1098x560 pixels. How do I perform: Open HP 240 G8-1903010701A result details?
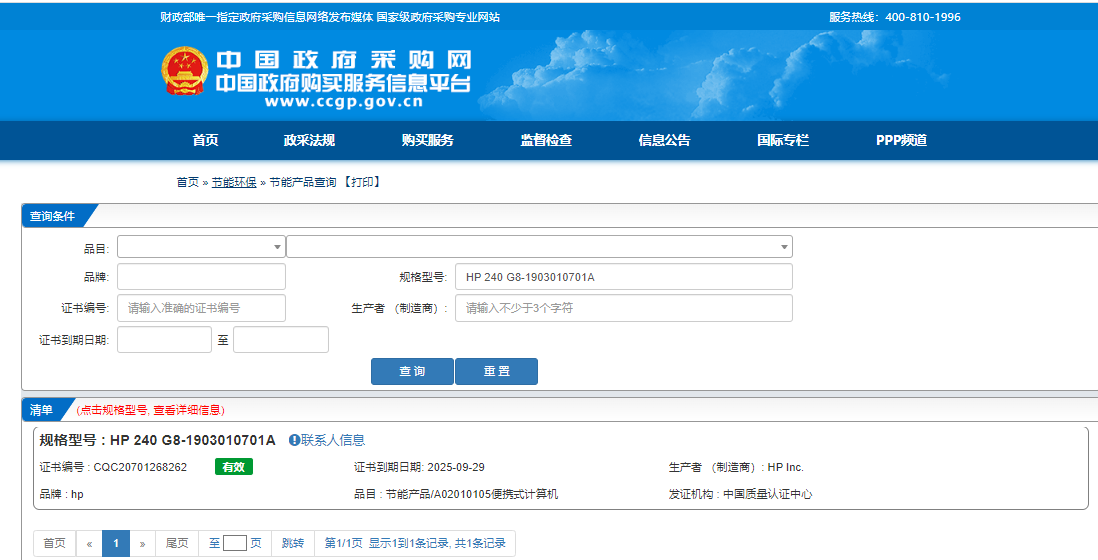tap(192, 440)
